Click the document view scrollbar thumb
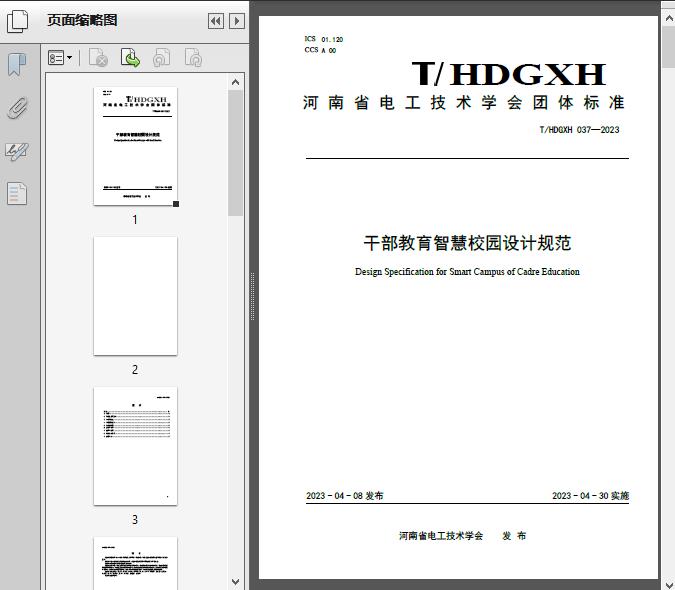675x590 pixels. click(669, 46)
